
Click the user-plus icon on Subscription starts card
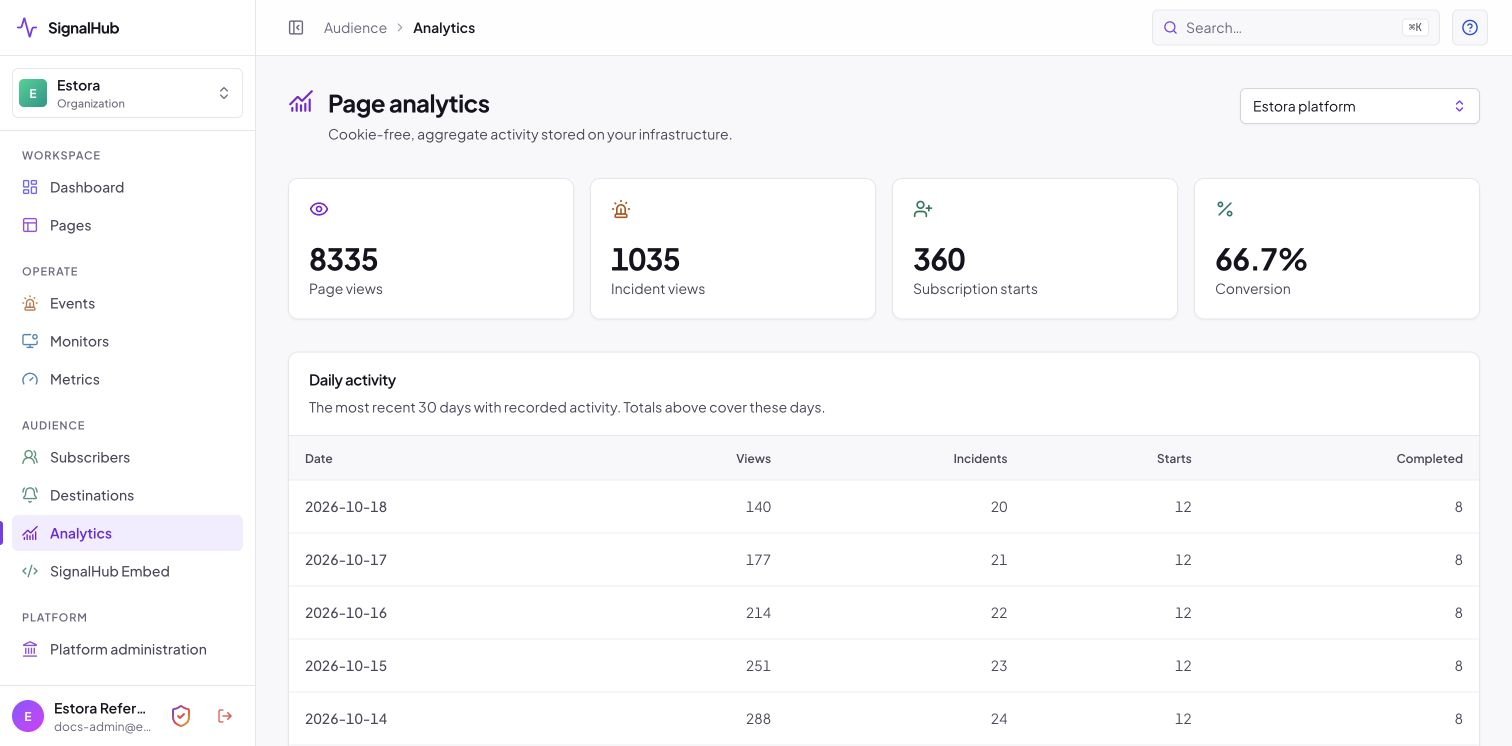[x=923, y=209]
